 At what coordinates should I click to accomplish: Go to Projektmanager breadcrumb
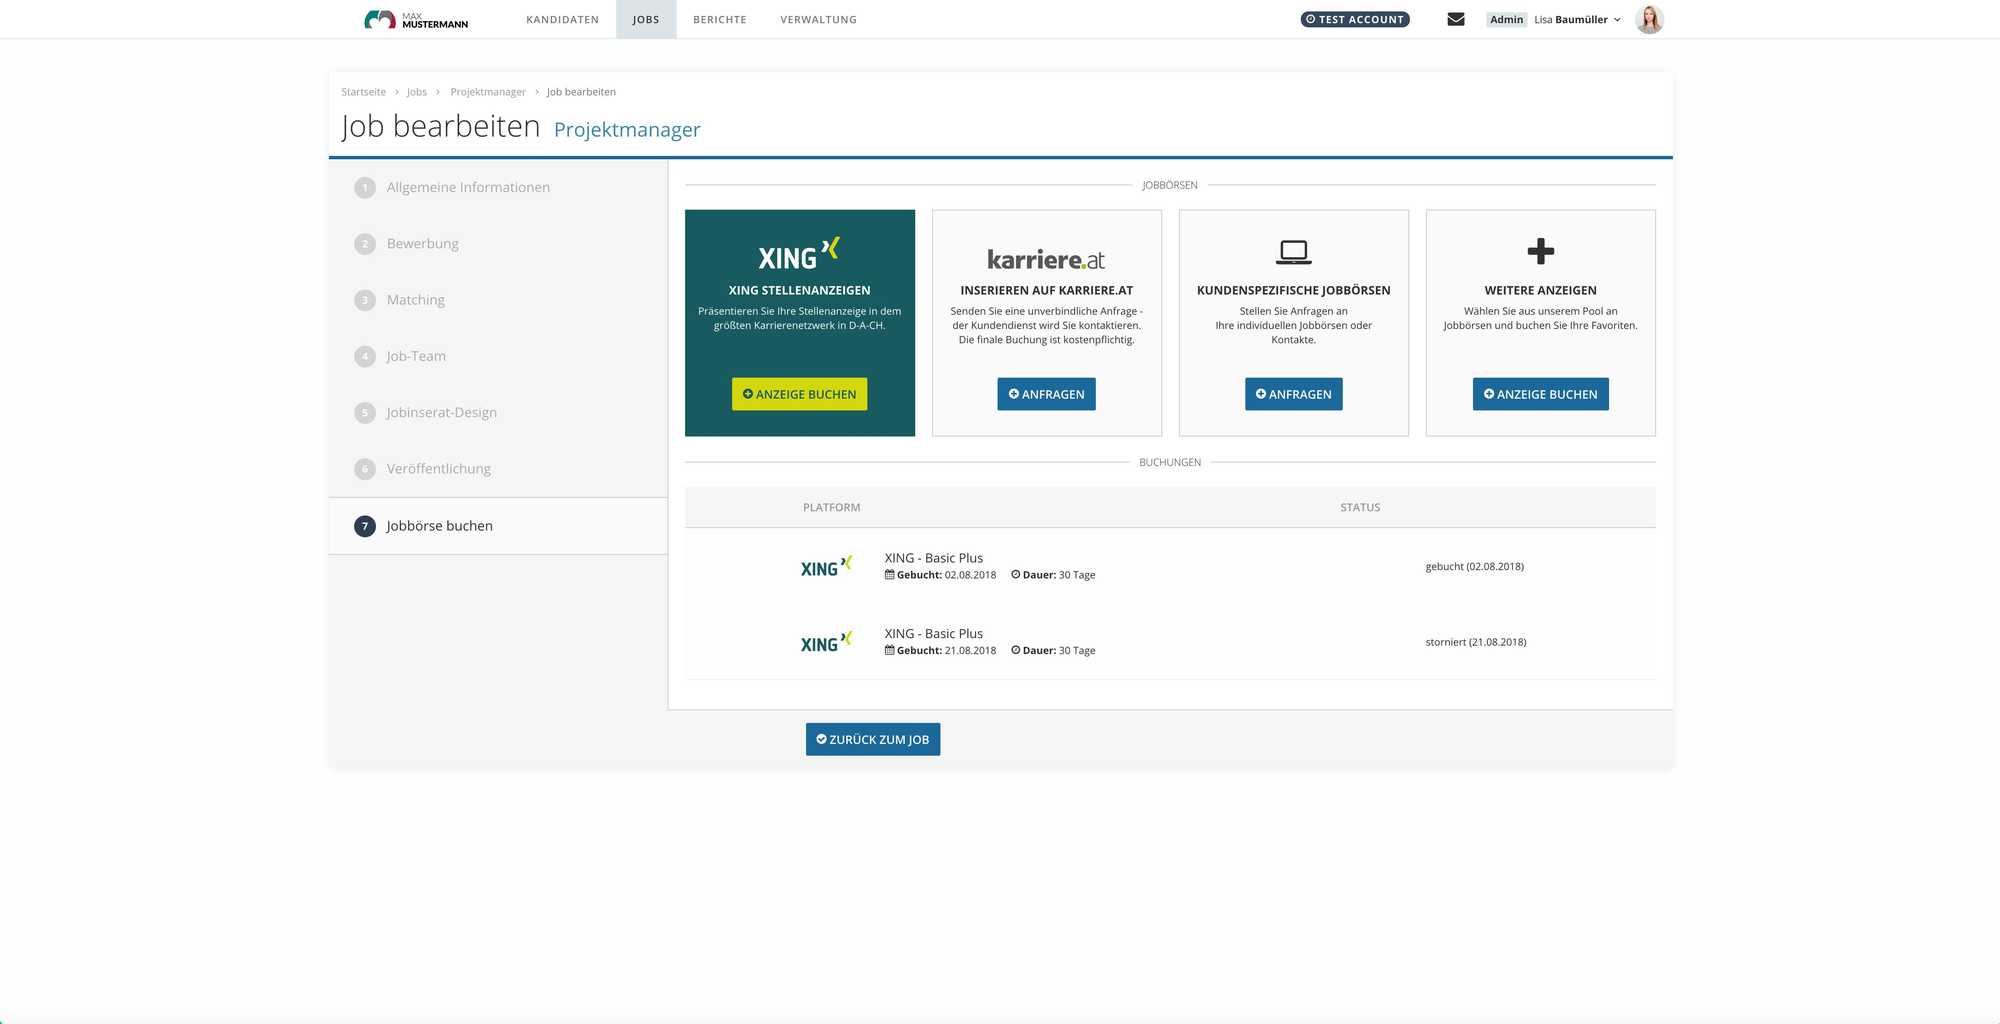pos(488,92)
